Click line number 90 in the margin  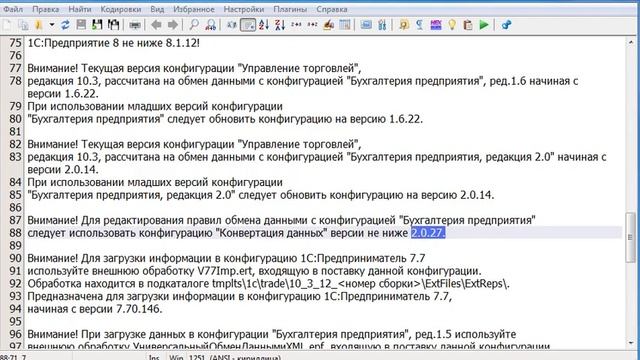[16, 258]
